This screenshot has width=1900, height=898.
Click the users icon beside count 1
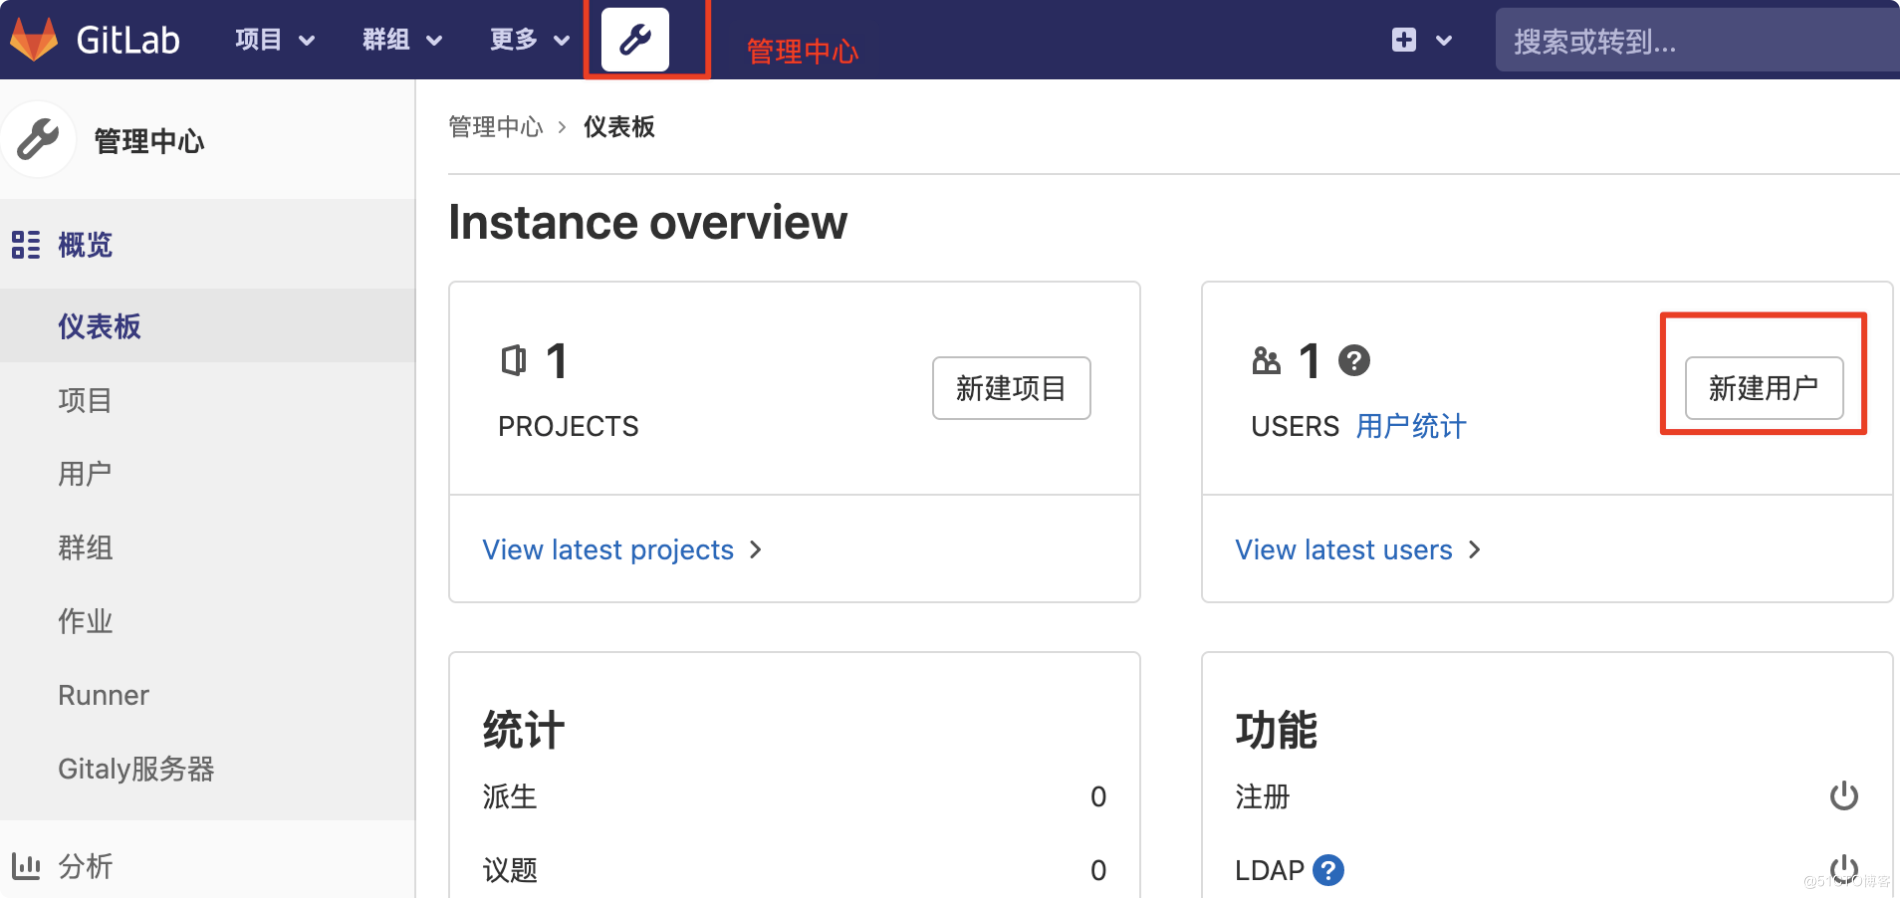click(x=1266, y=360)
